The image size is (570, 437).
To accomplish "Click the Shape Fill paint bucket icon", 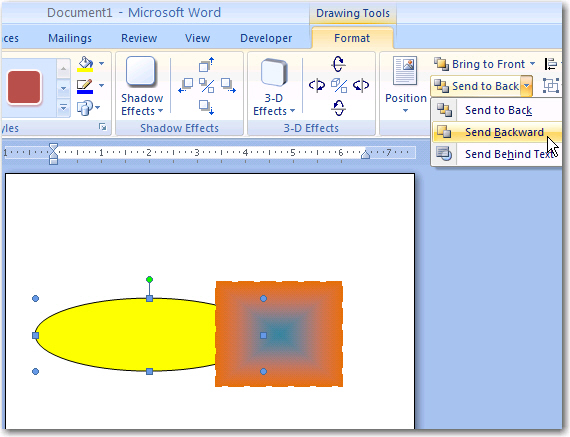I will pyautogui.click(x=85, y=64).
